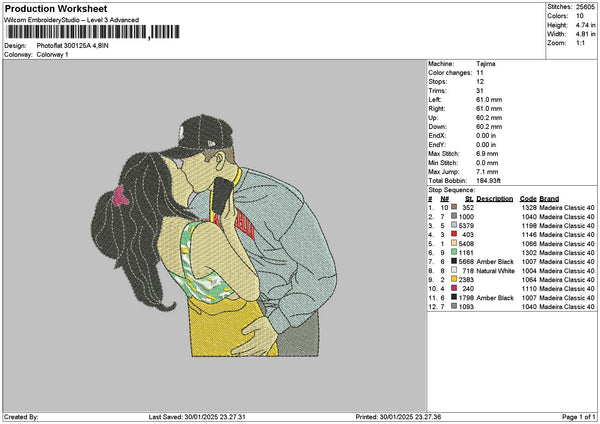Click the 'Amber Black' description in stop row 7
Image resolution: width=600 pixels, height=424 pixels.
(x=495, y=262)
